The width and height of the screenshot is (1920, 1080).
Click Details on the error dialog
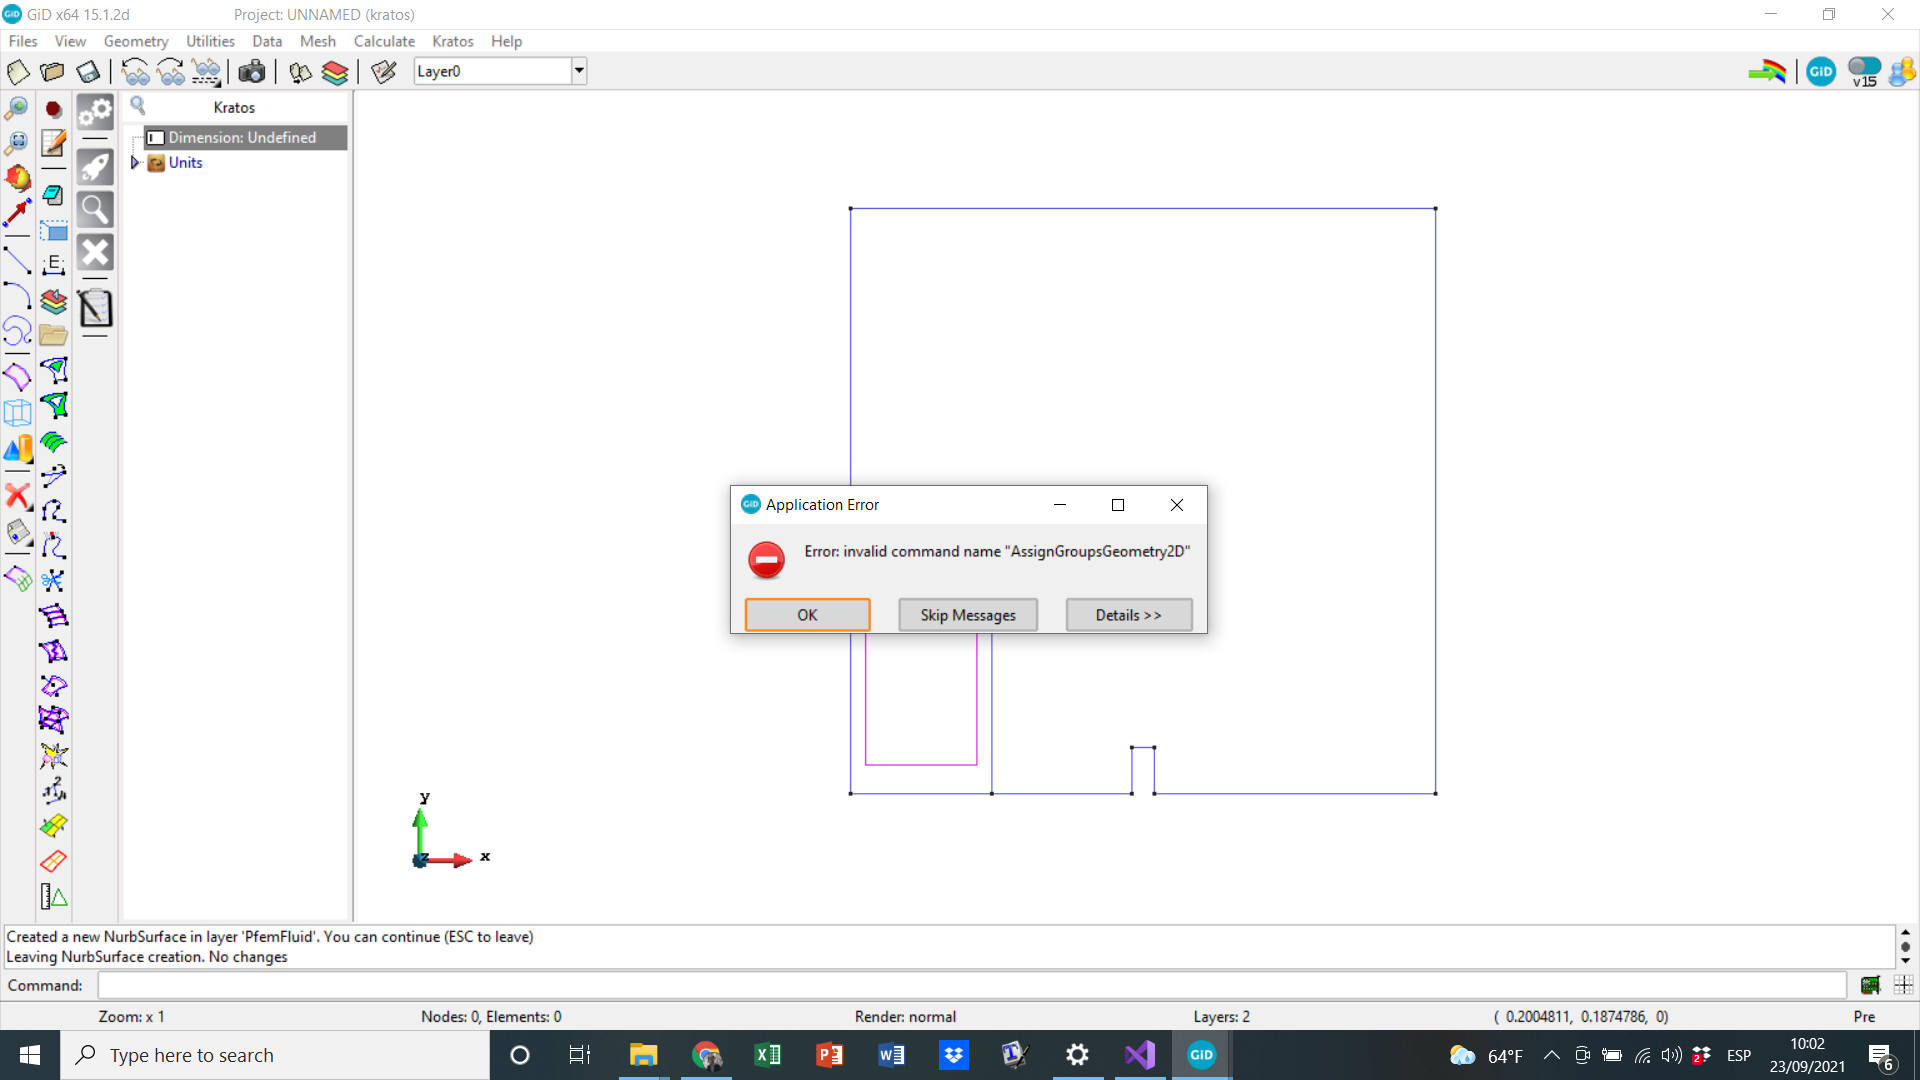1128,614
